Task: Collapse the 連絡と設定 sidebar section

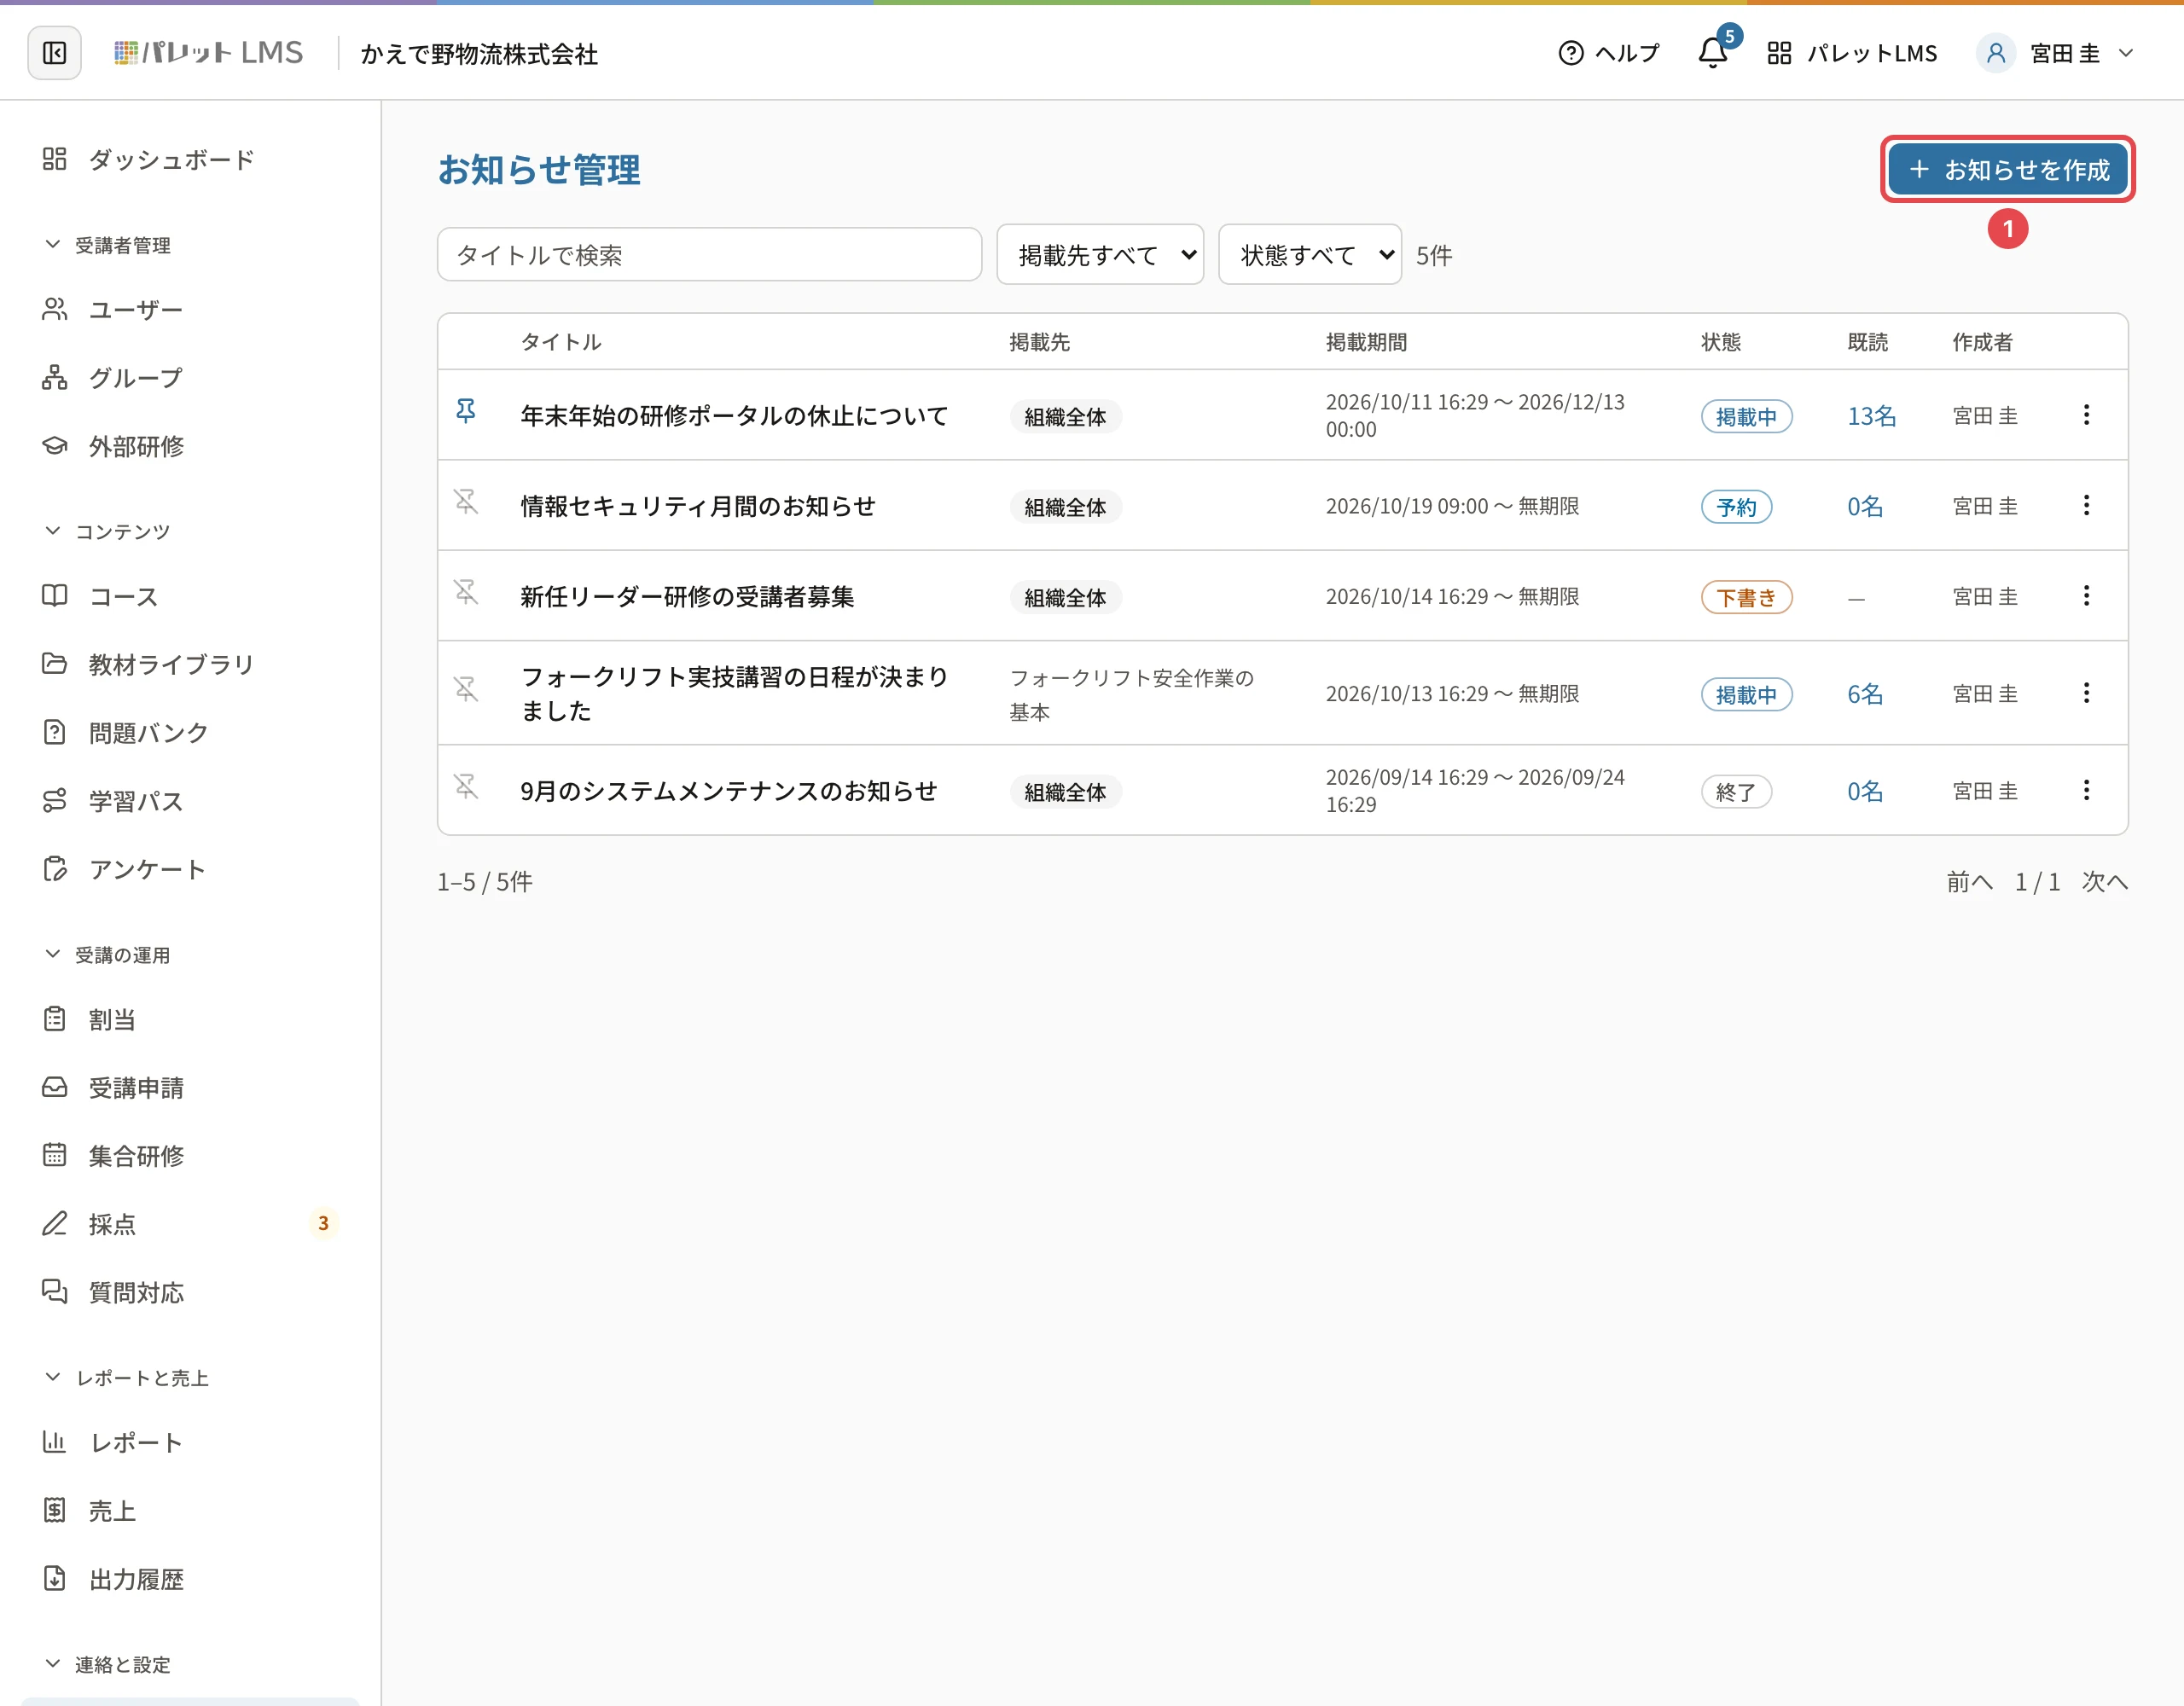Action: pyautogui.click(x=108, y=1665)
